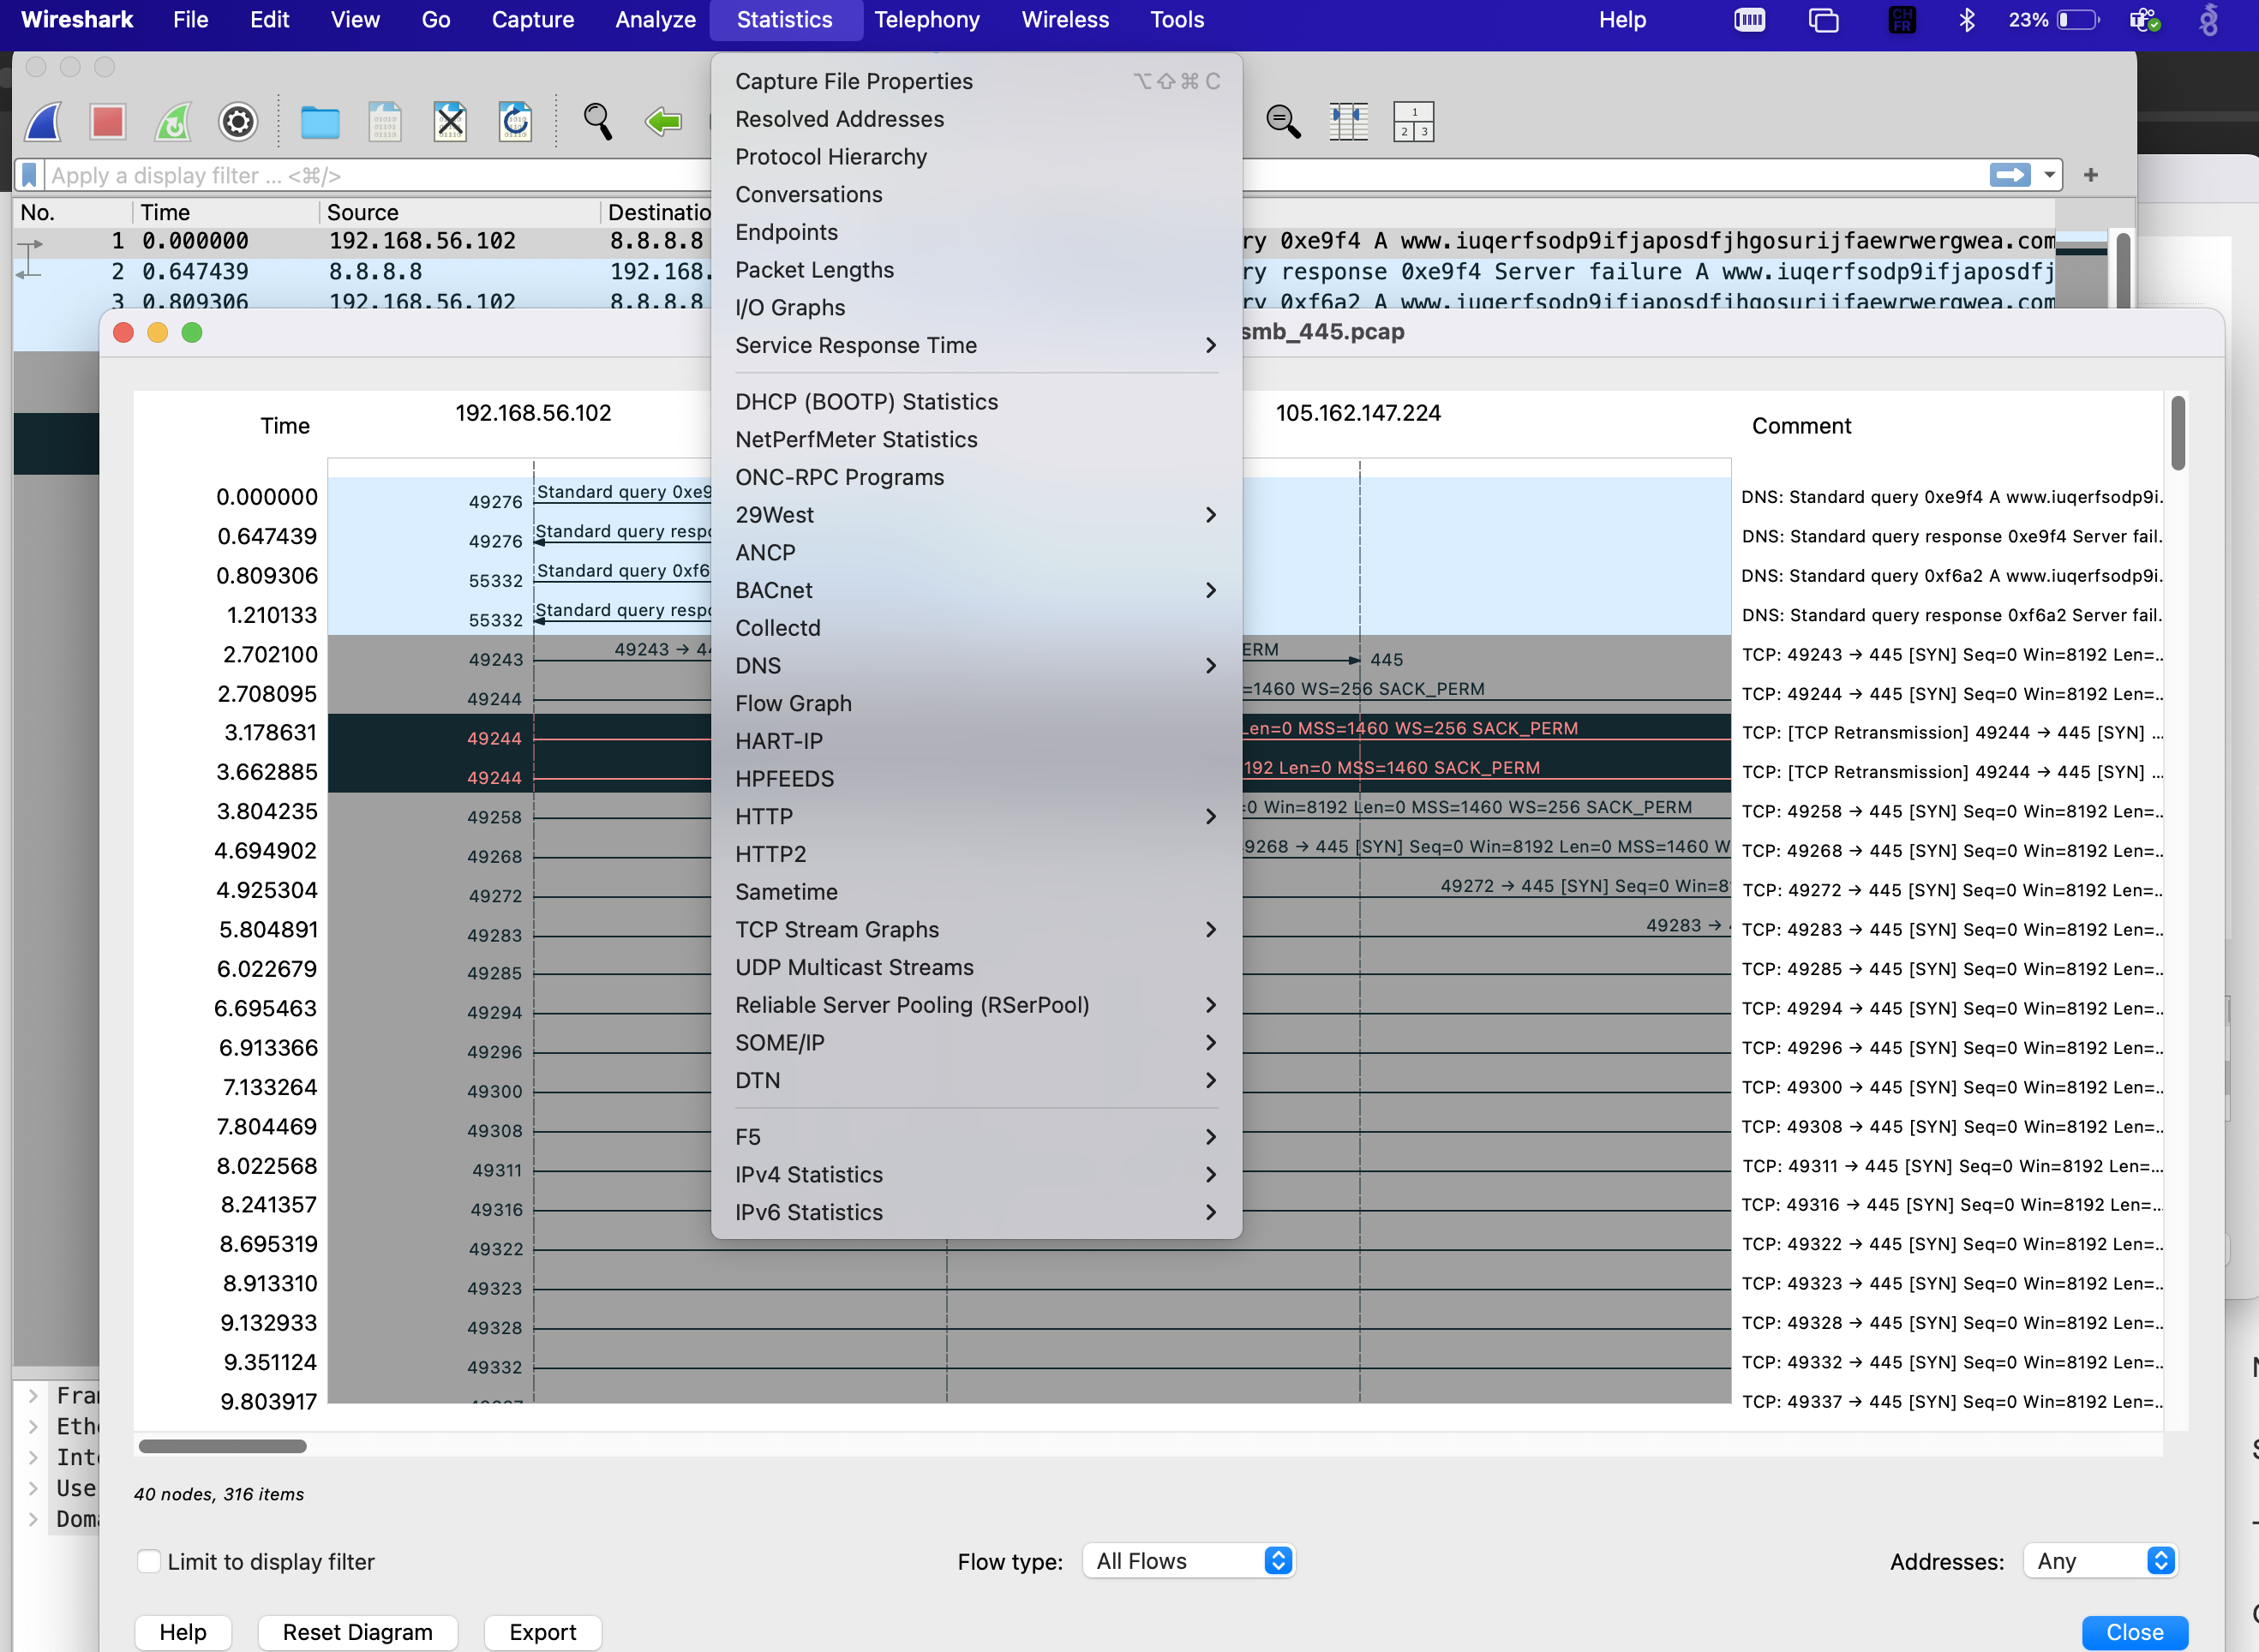
Task: Click the close capture file icon
Action: pos(450,122)
